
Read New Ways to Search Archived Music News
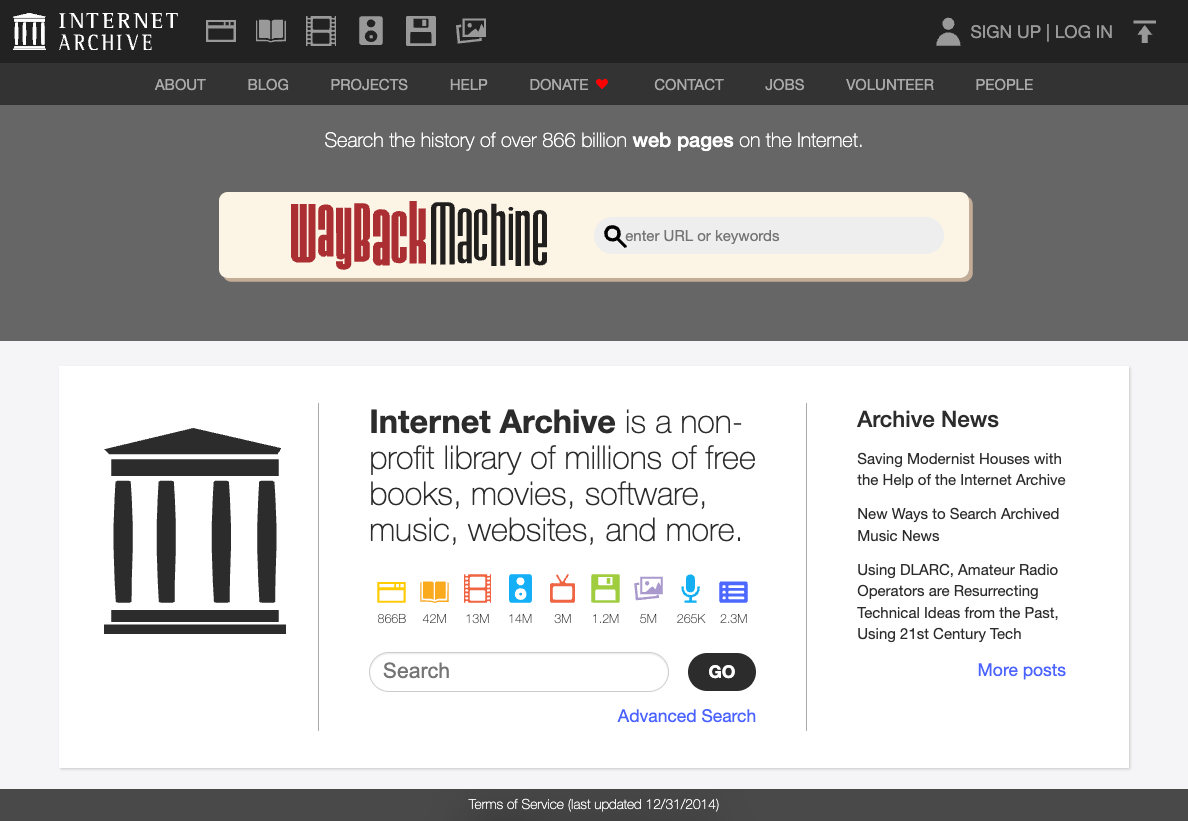pos(958,525)
